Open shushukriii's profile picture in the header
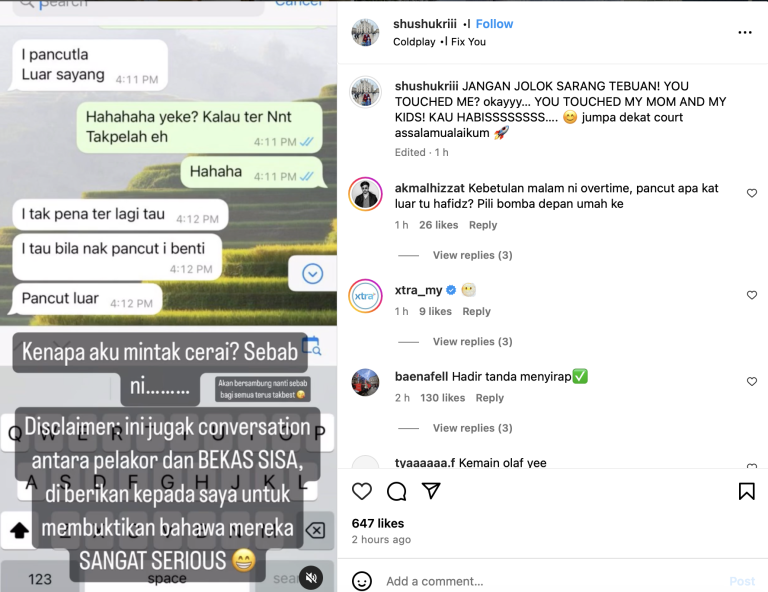Screen dimensions: 768x592 (365, 32)
